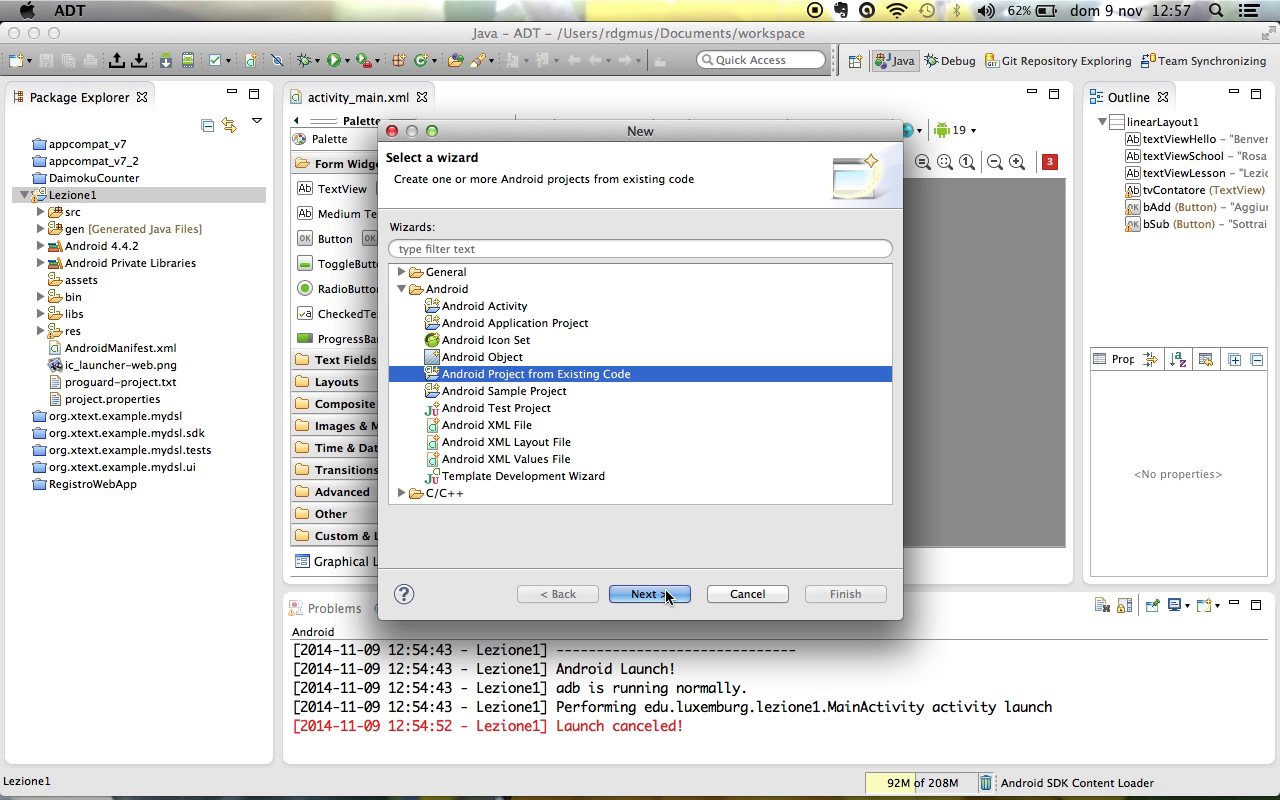Open the Apple menu
The width and height of the screenshot is (1280, 800).
click(x=27, y=11)
